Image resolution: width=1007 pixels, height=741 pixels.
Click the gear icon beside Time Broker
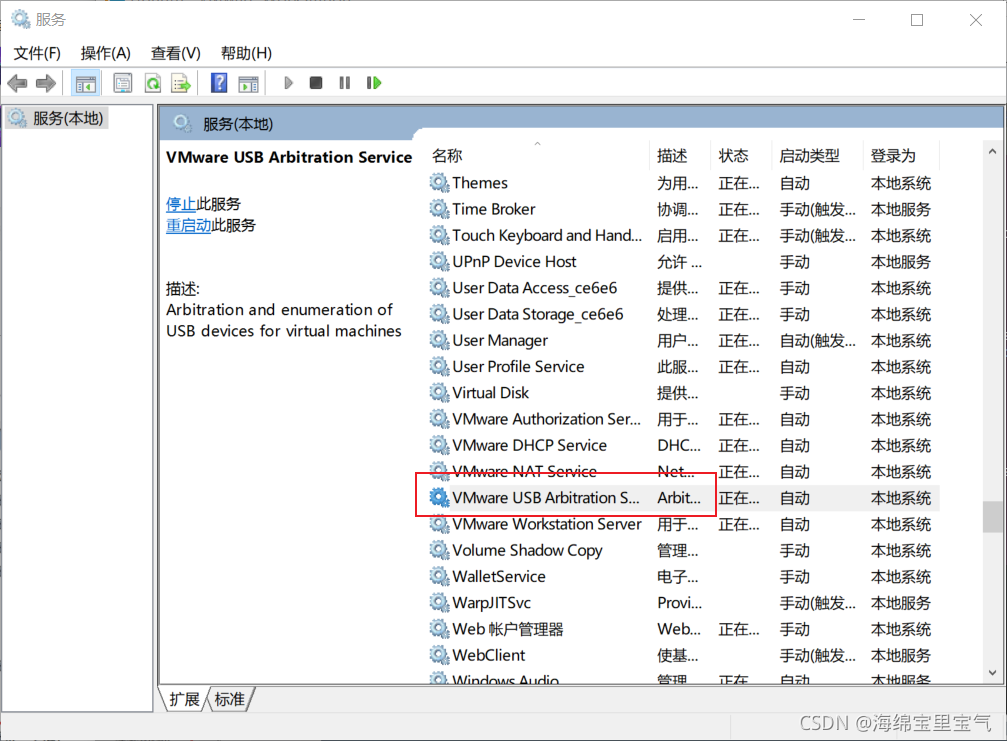pyautogui.click(x=439, y=209)
